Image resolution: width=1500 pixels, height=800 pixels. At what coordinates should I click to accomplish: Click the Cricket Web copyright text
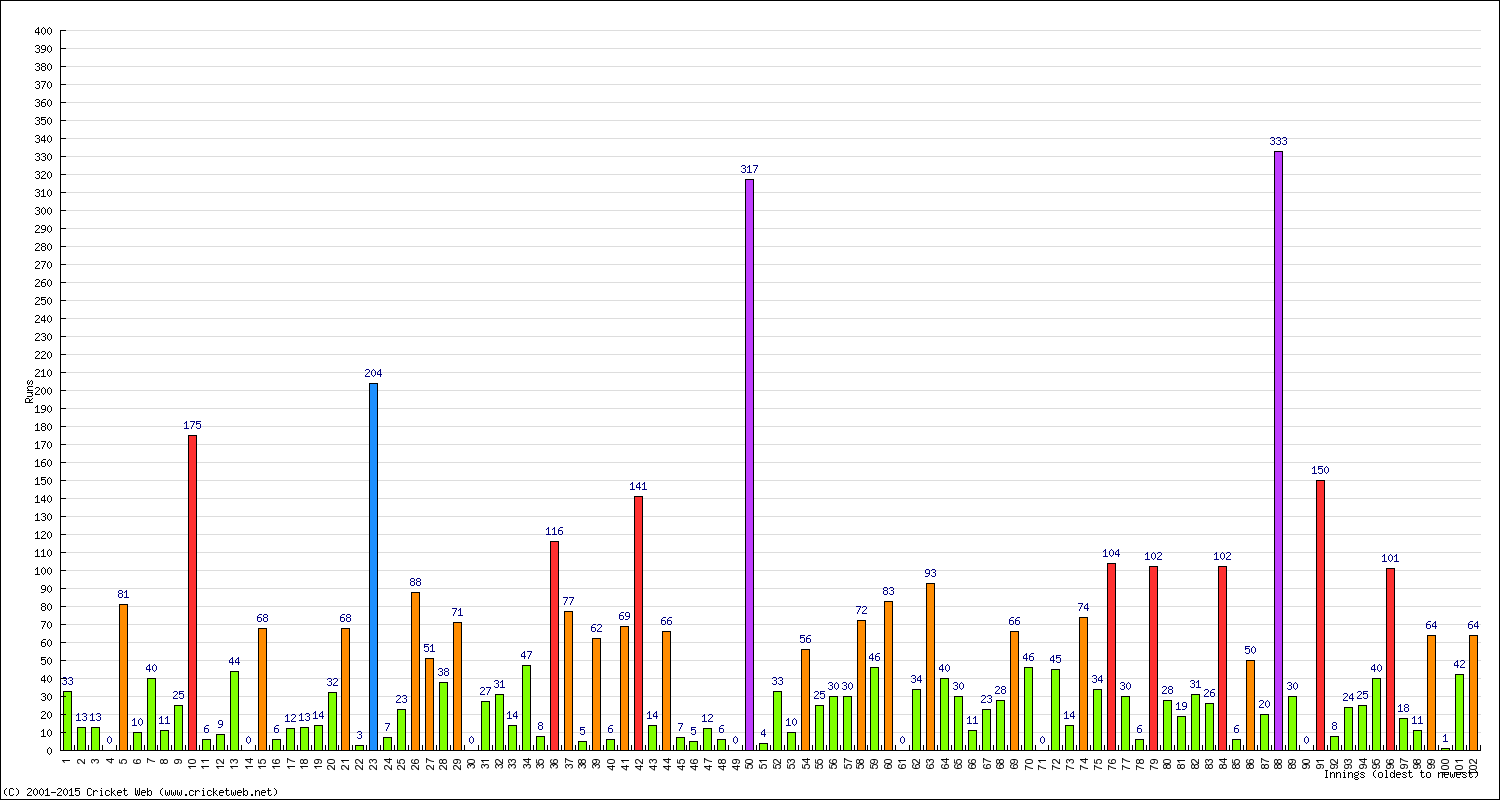(140, 792)
